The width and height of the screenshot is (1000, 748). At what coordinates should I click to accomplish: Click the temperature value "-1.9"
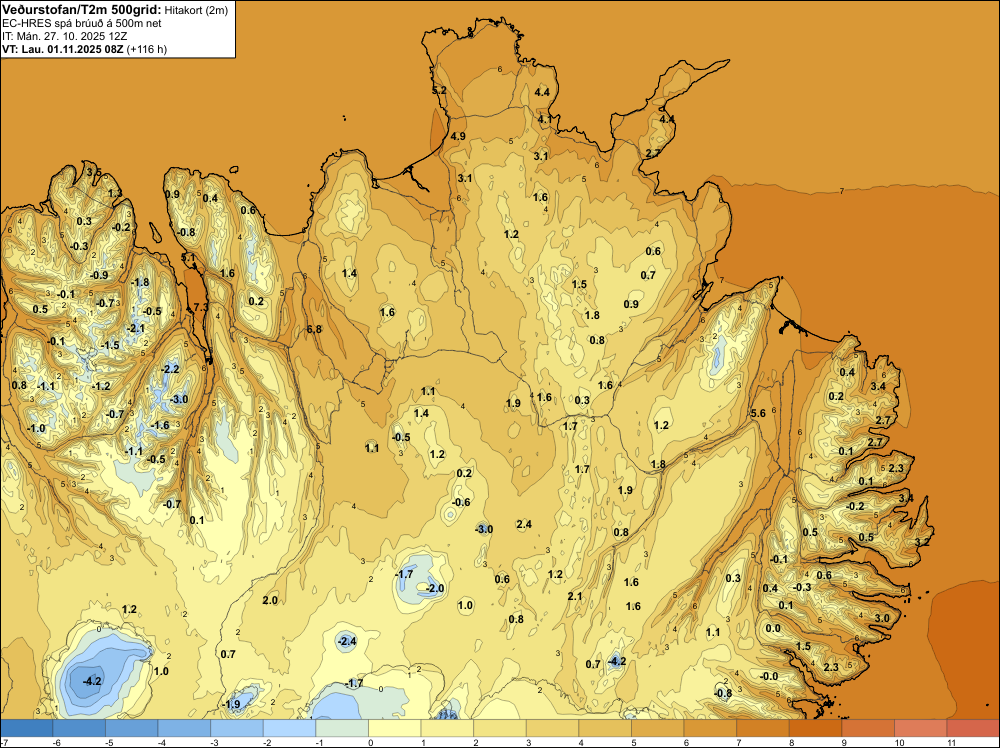click(231, 705)
